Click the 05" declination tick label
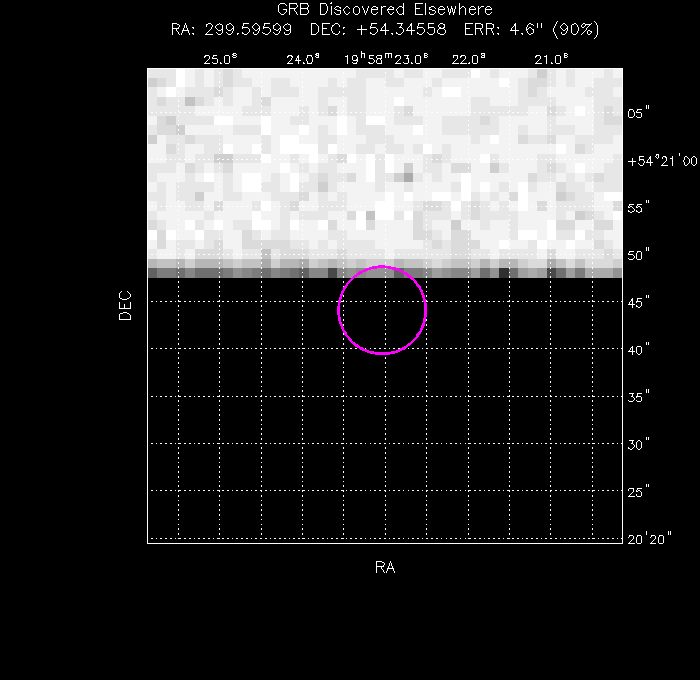This screenshot has height=680, width=700. (638, 114)
